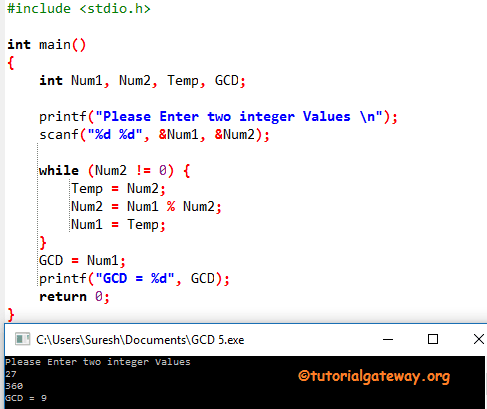Click the Num2 = Num1 % Num2; statement
This screenshot has height=409, width=487.
(146, 207)
